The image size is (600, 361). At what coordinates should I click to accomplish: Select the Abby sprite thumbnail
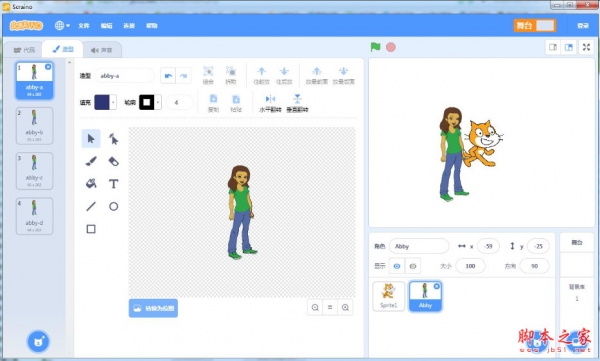pos(425,296)
